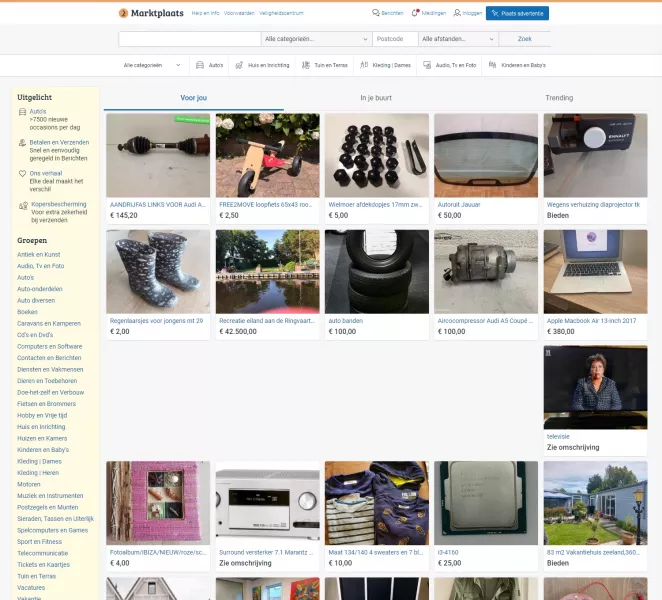
Task: Click the Betalen en Verzenden sidebar icon
Action: tap(22, 143)
